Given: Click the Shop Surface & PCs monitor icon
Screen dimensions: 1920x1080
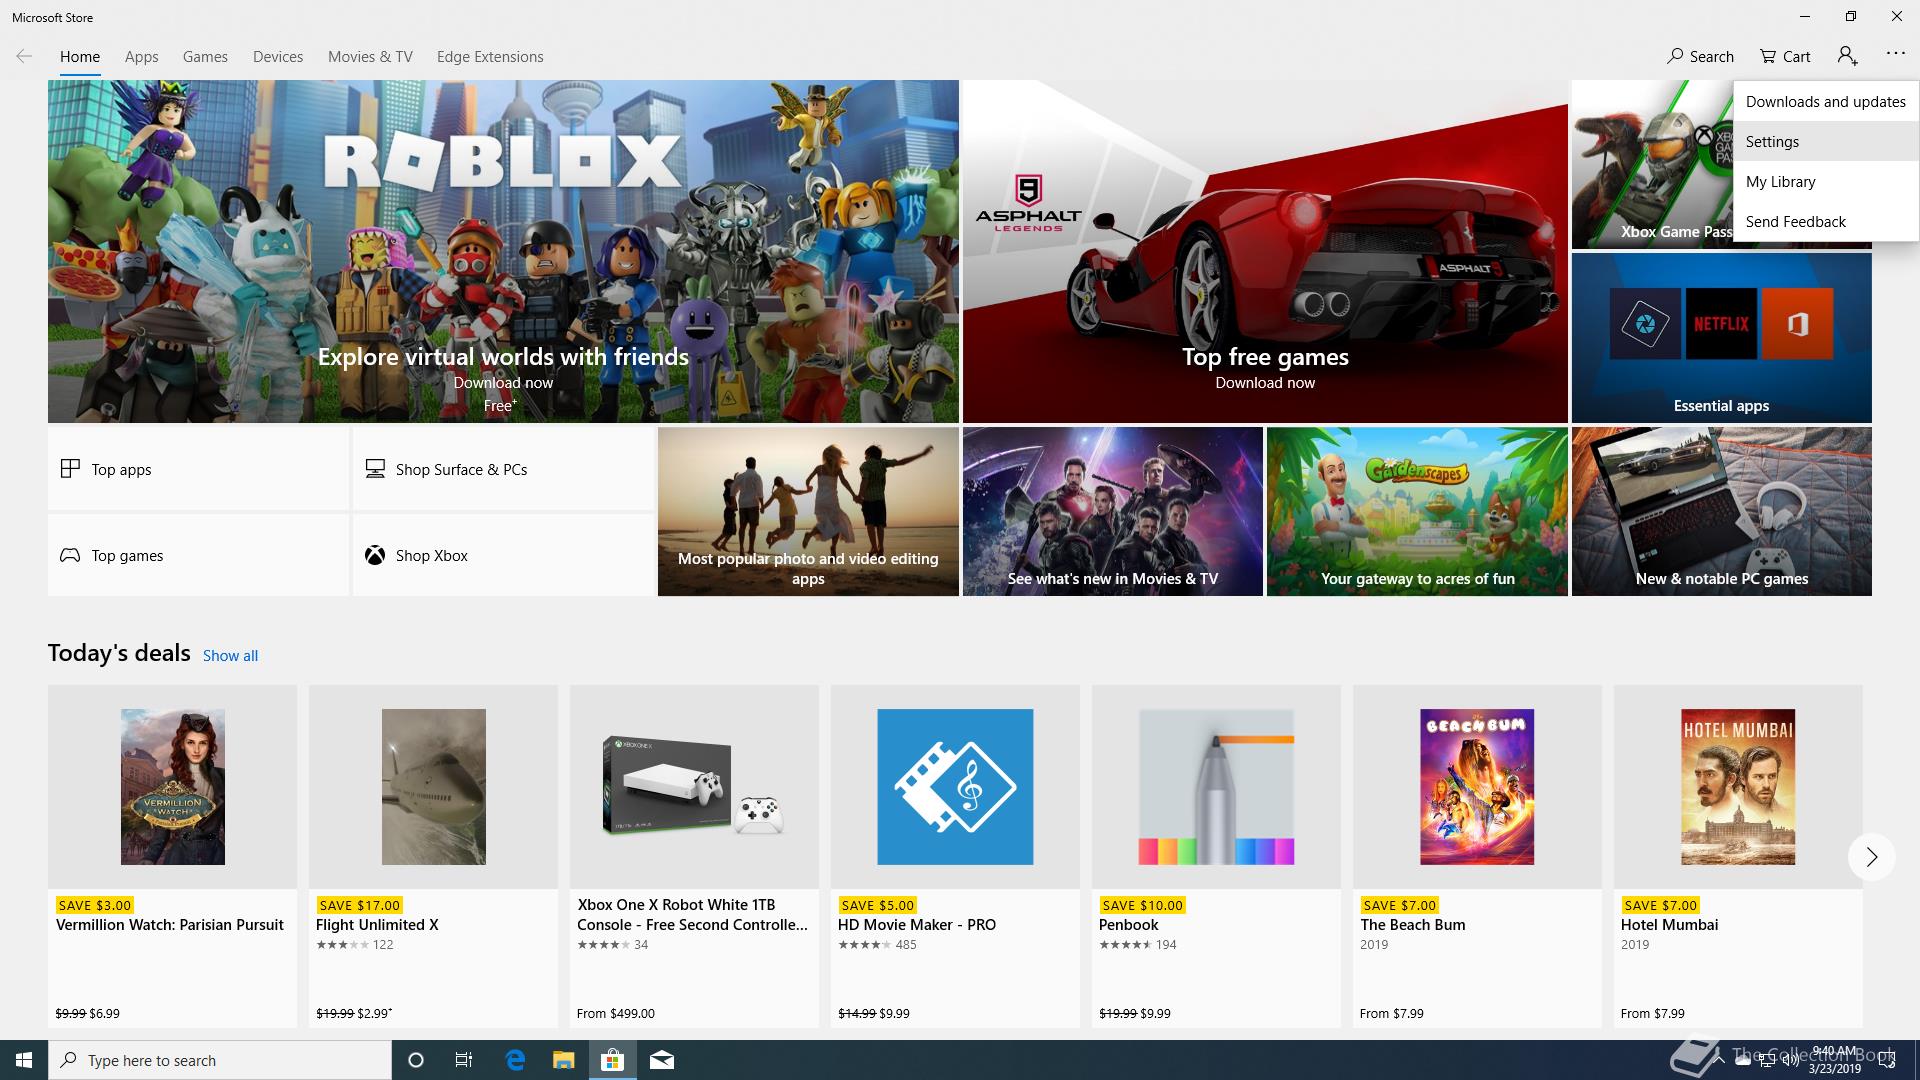Looking at the screenshot, I should coord(375,469).
